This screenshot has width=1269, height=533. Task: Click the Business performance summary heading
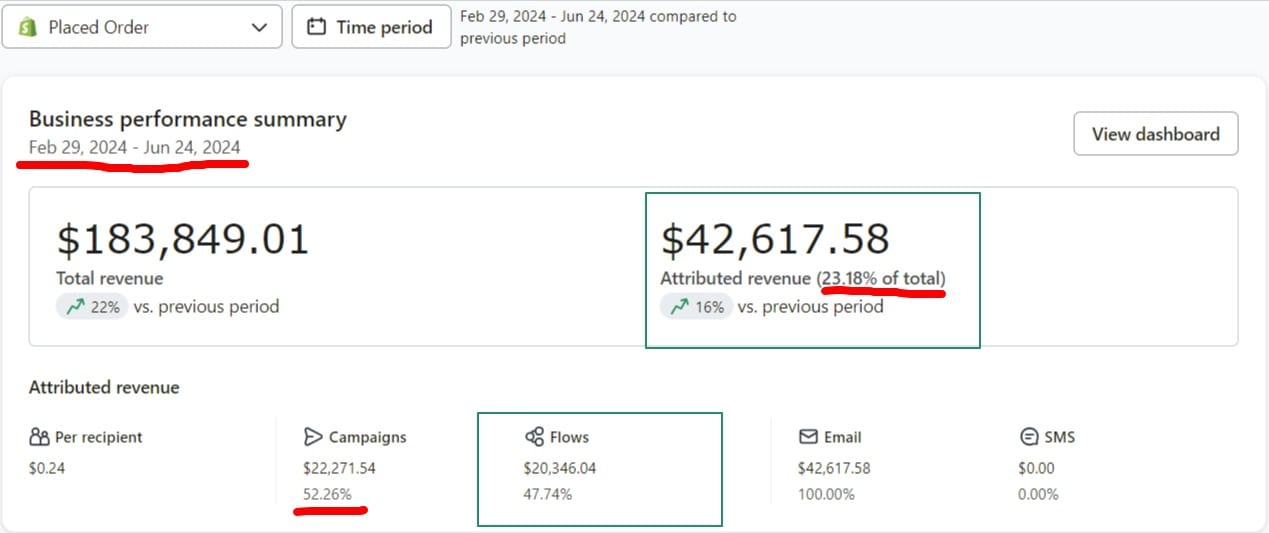point(187,119)
